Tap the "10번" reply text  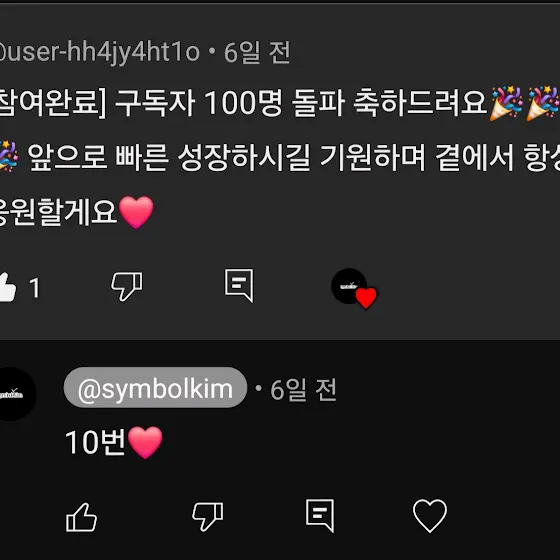(x=95, y=442)
